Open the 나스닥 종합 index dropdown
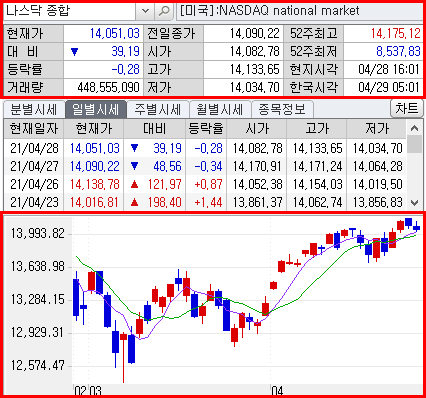The image size is (426, 398). 145,11
